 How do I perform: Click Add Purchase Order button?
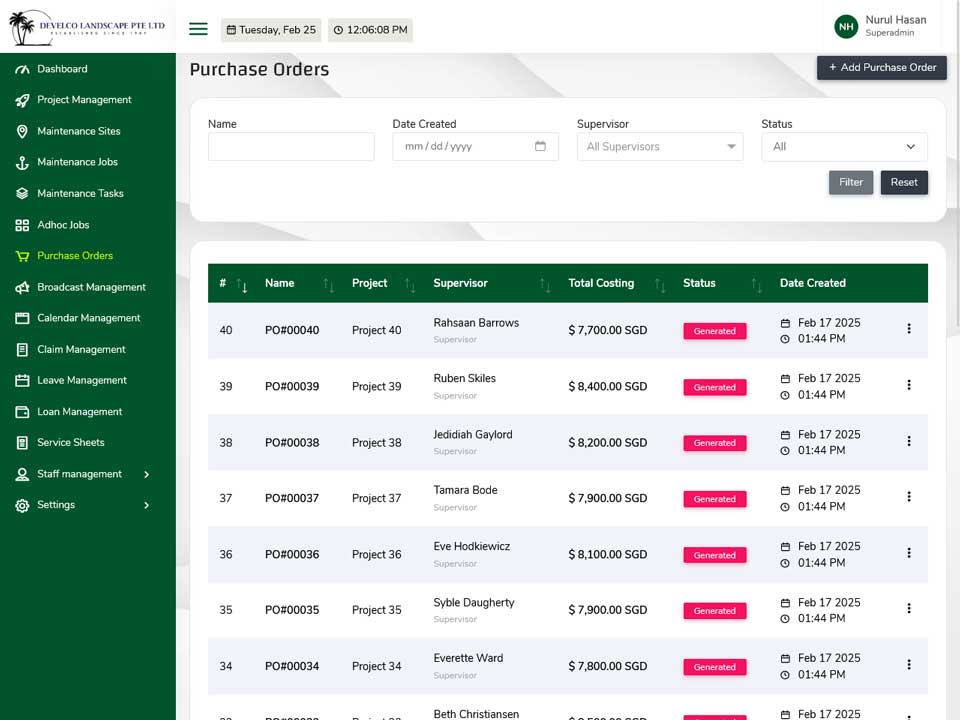pyautogui.click(x=882, y=68)
